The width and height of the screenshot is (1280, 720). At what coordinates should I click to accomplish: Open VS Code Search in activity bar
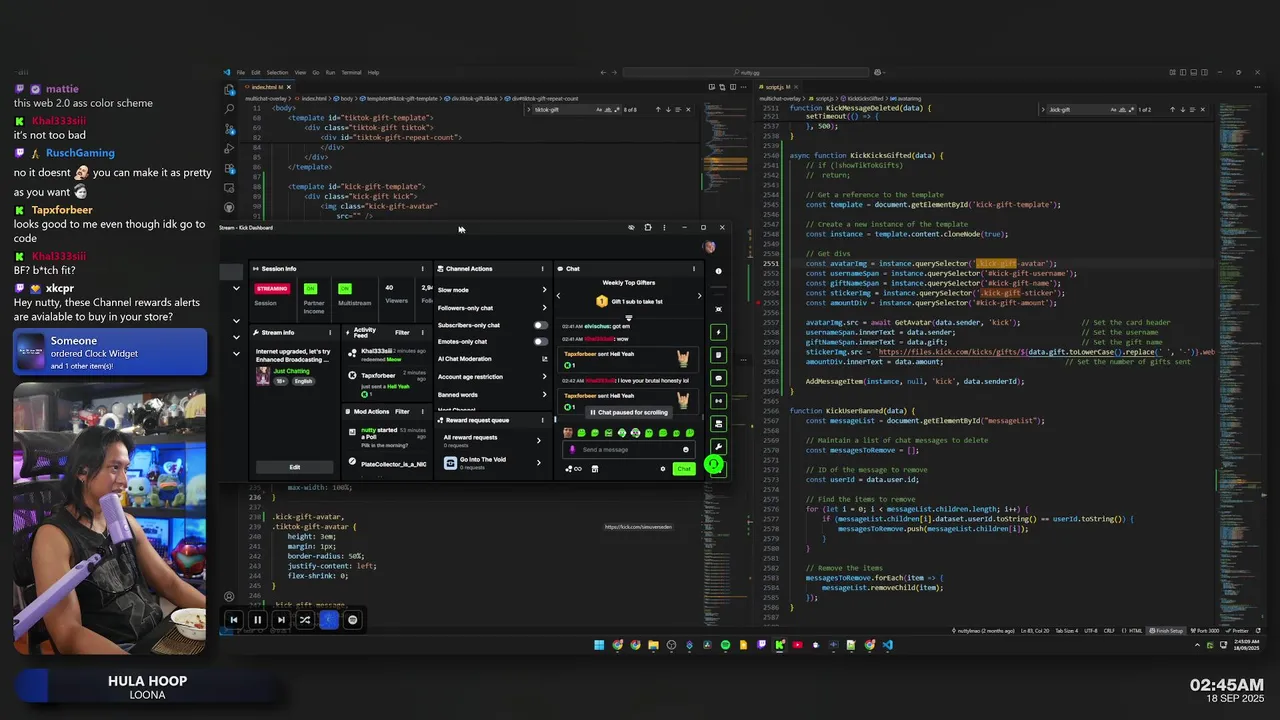tap(229, 109)
